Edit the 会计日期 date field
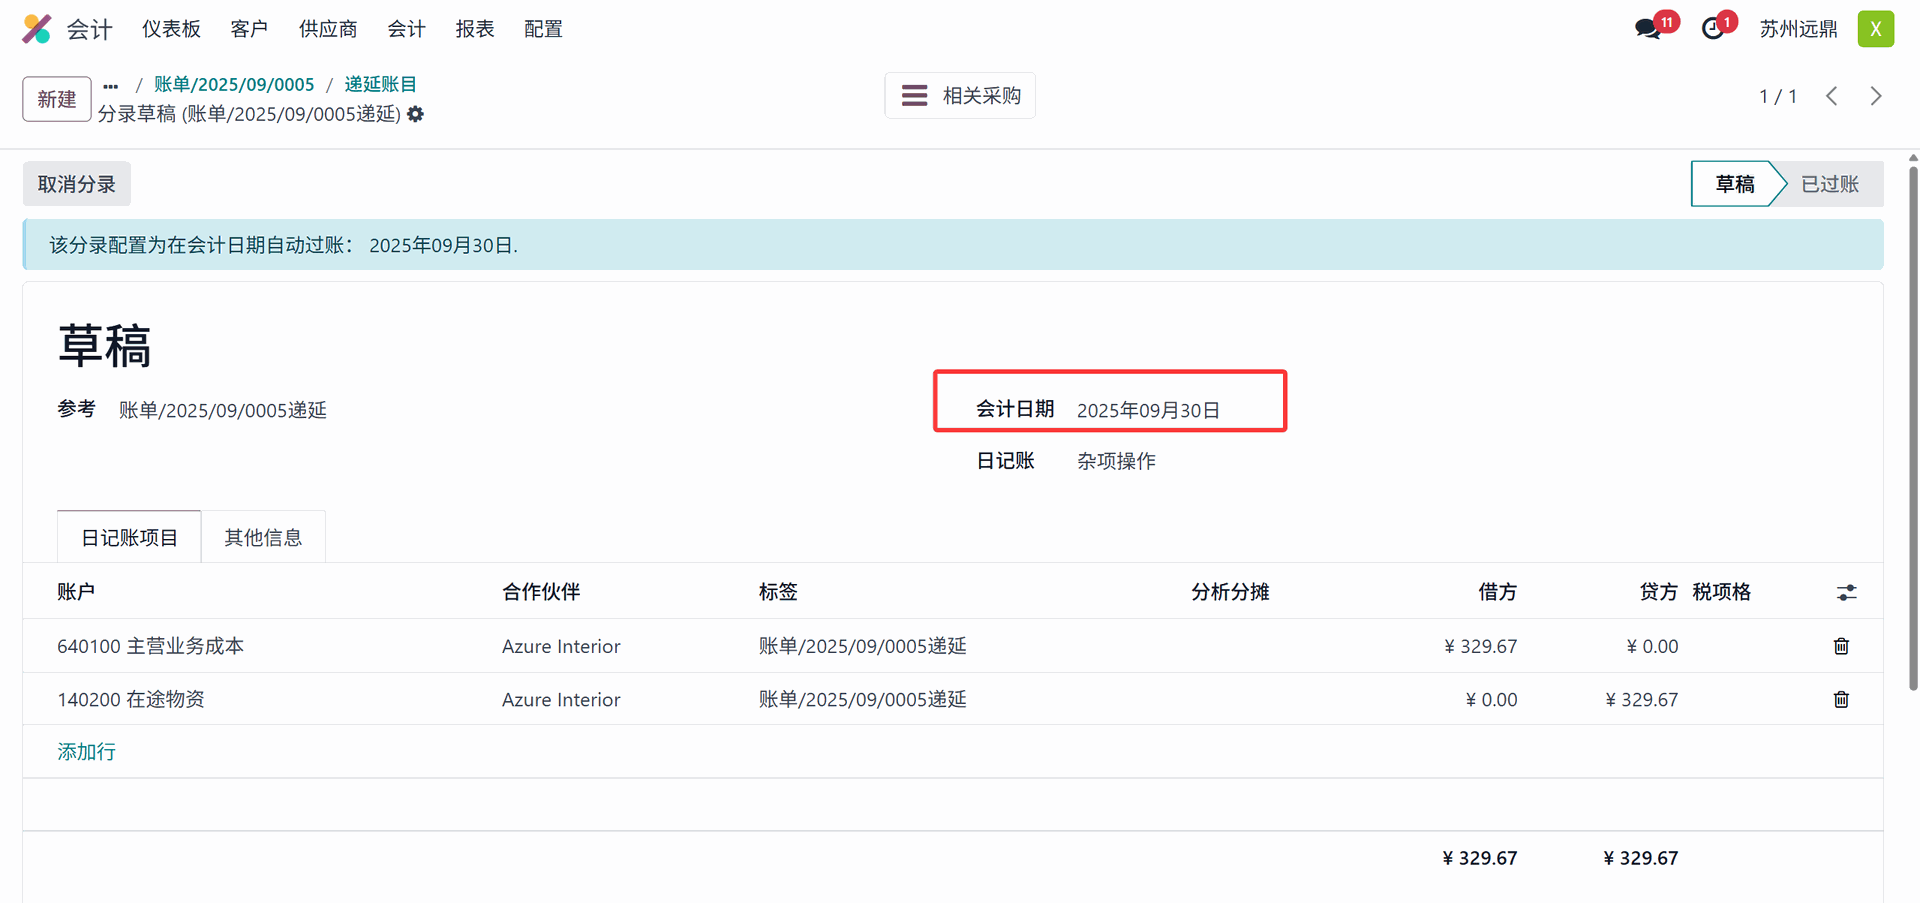 click(x=1148, y=410)
